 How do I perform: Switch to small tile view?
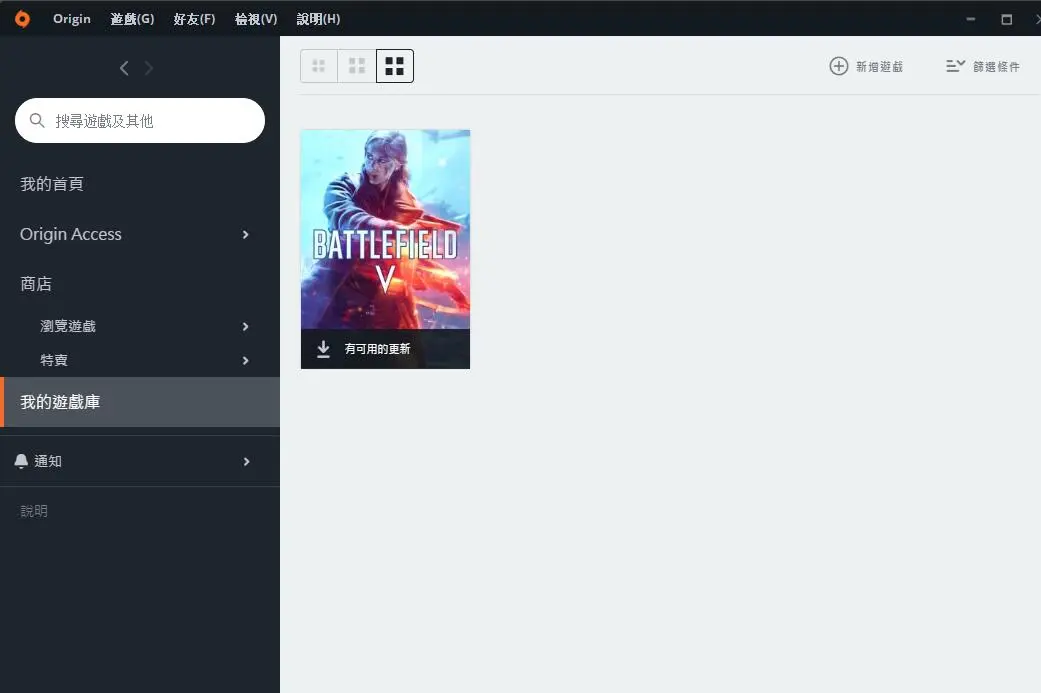(x=319, y=66)
